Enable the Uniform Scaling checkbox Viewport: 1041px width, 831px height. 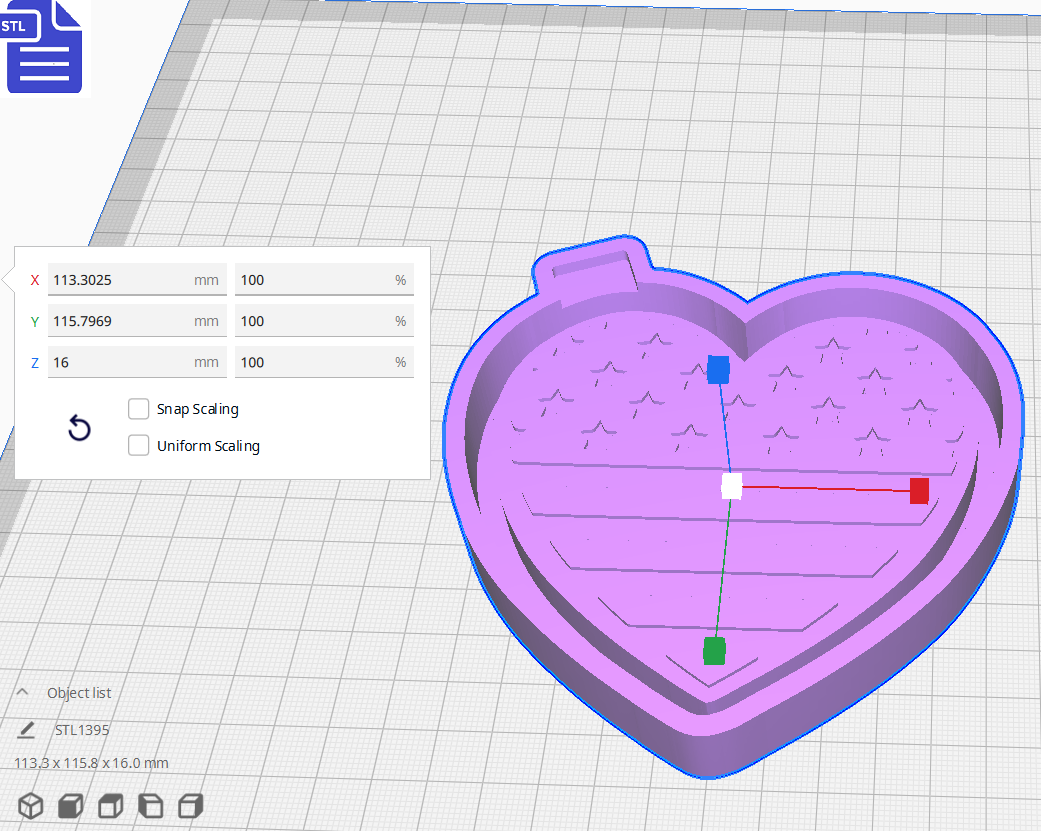point(139,446)
